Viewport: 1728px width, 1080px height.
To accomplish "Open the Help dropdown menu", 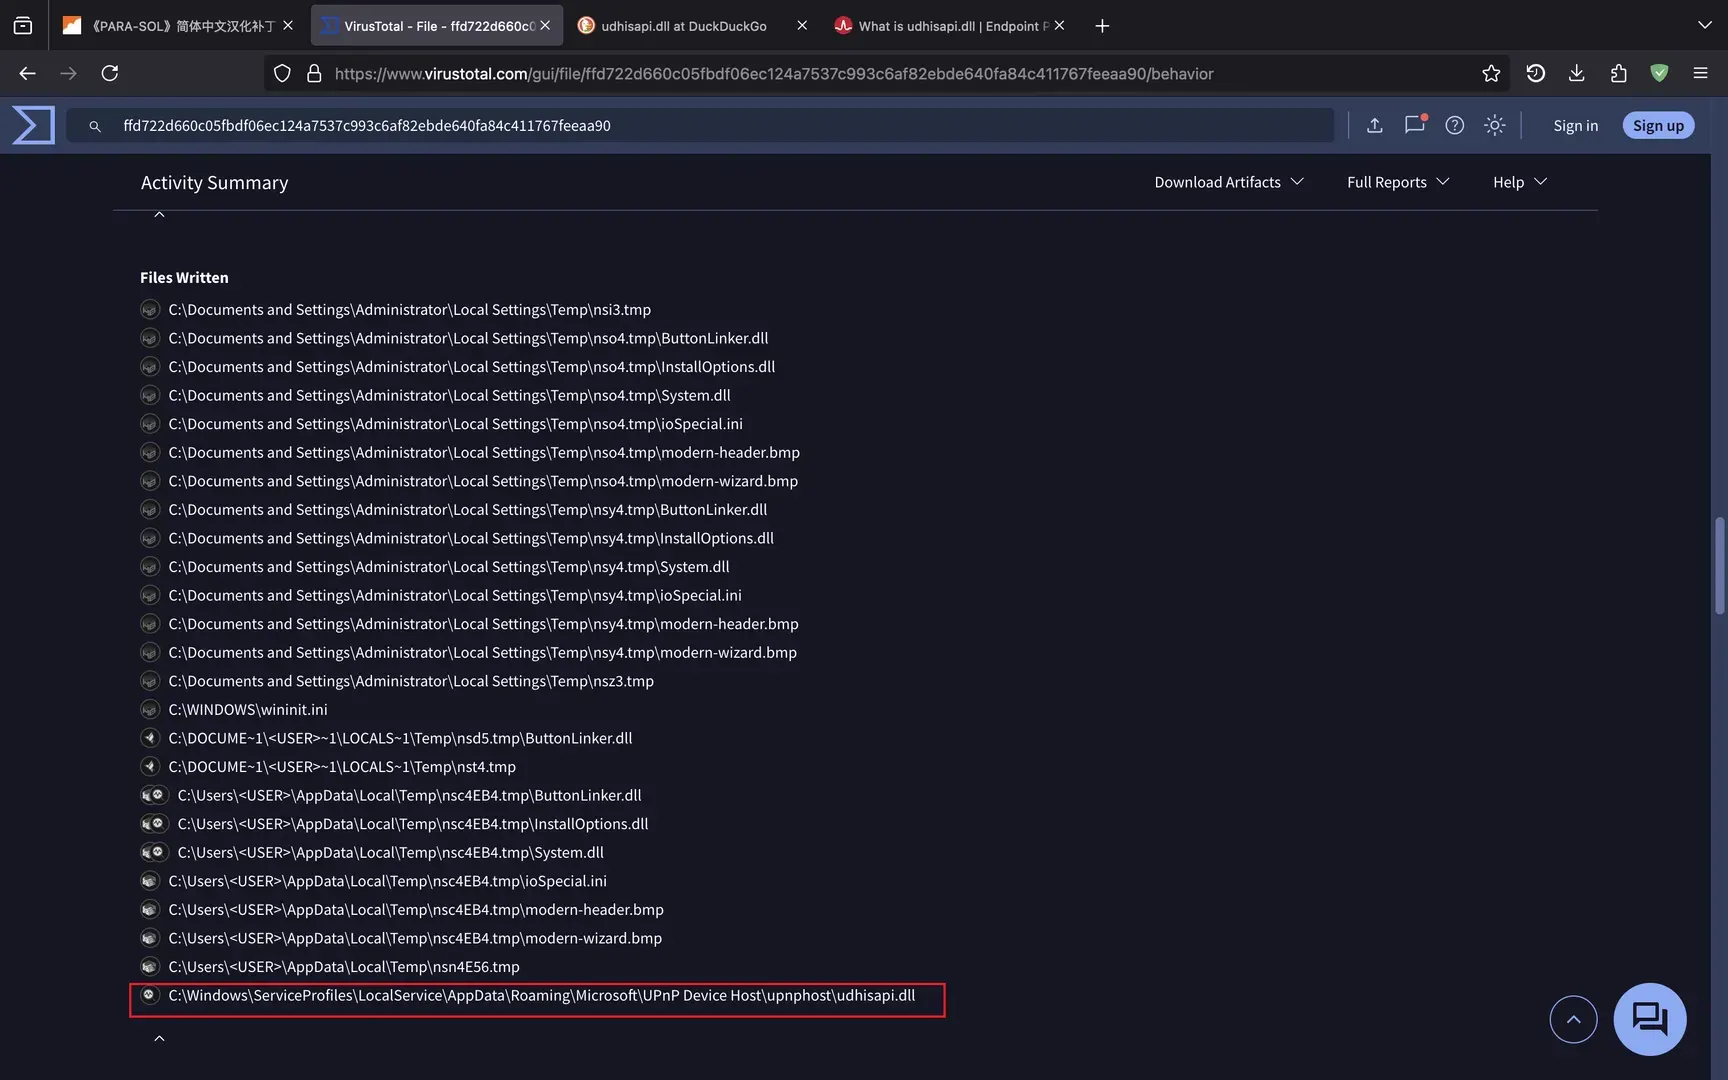I will (1520, 182).
